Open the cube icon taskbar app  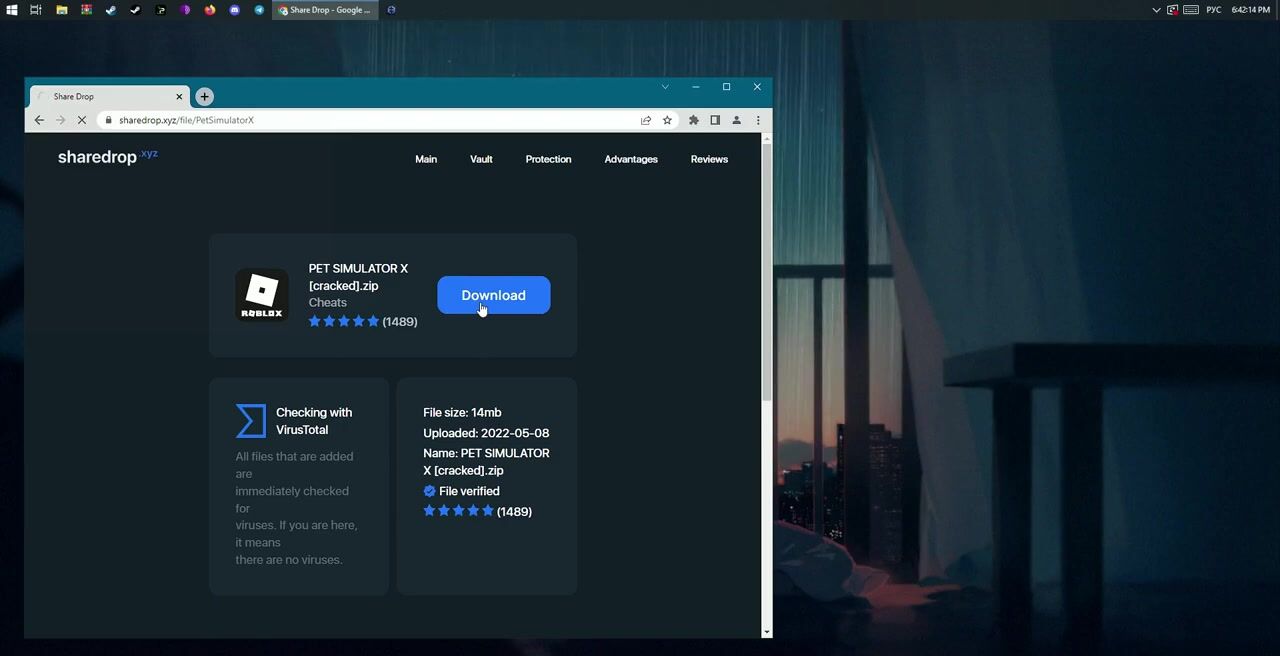(391, 10)
